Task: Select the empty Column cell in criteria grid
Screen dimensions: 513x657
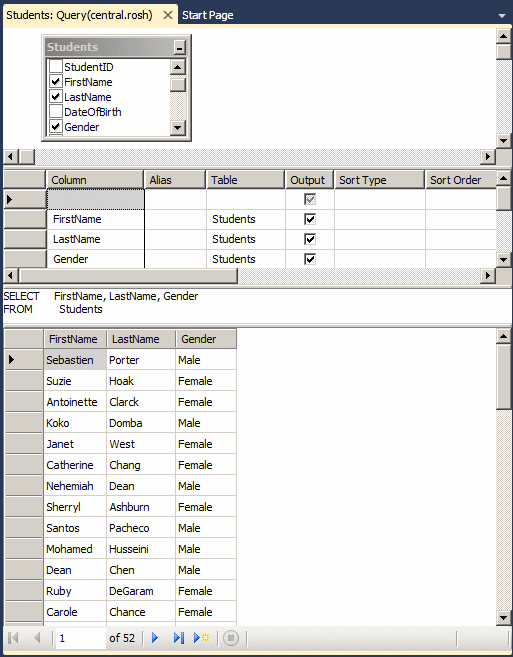Action: (95, 199)
